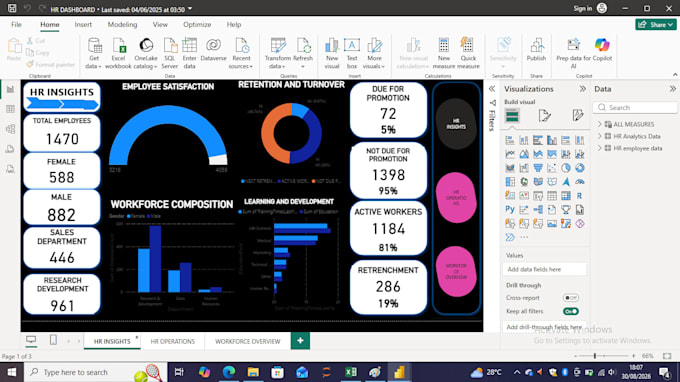Click the pink HR Operations navigation button
Viewport: 680px width, 382px height.
[456, 198]
